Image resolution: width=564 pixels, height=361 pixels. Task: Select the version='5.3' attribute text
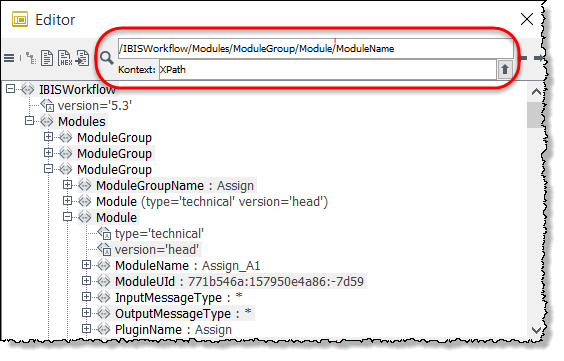pyautogui.click(x=95, y=106)
